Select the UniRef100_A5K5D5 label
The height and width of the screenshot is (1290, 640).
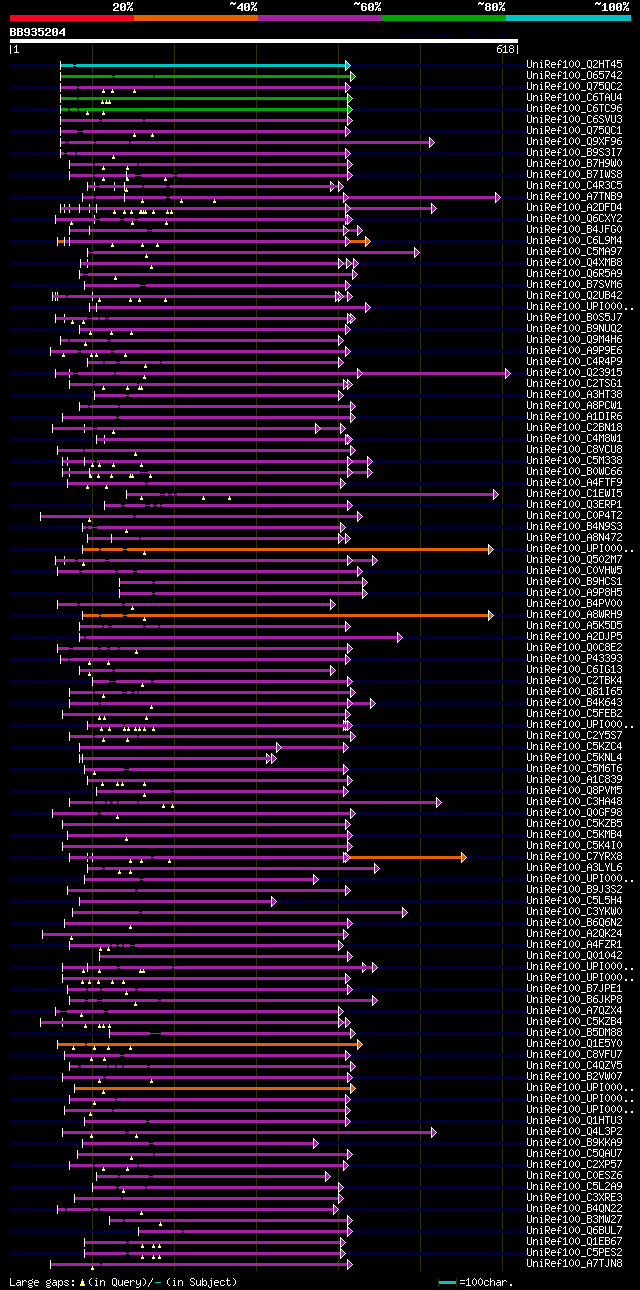coord(574,626)
